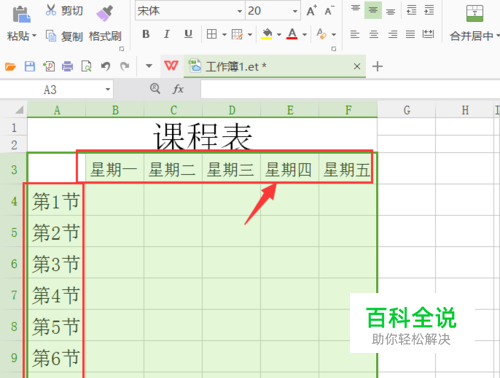Expand the Paste options arrow
Screen dimensions: 500x378
click(x=34, y=35)
